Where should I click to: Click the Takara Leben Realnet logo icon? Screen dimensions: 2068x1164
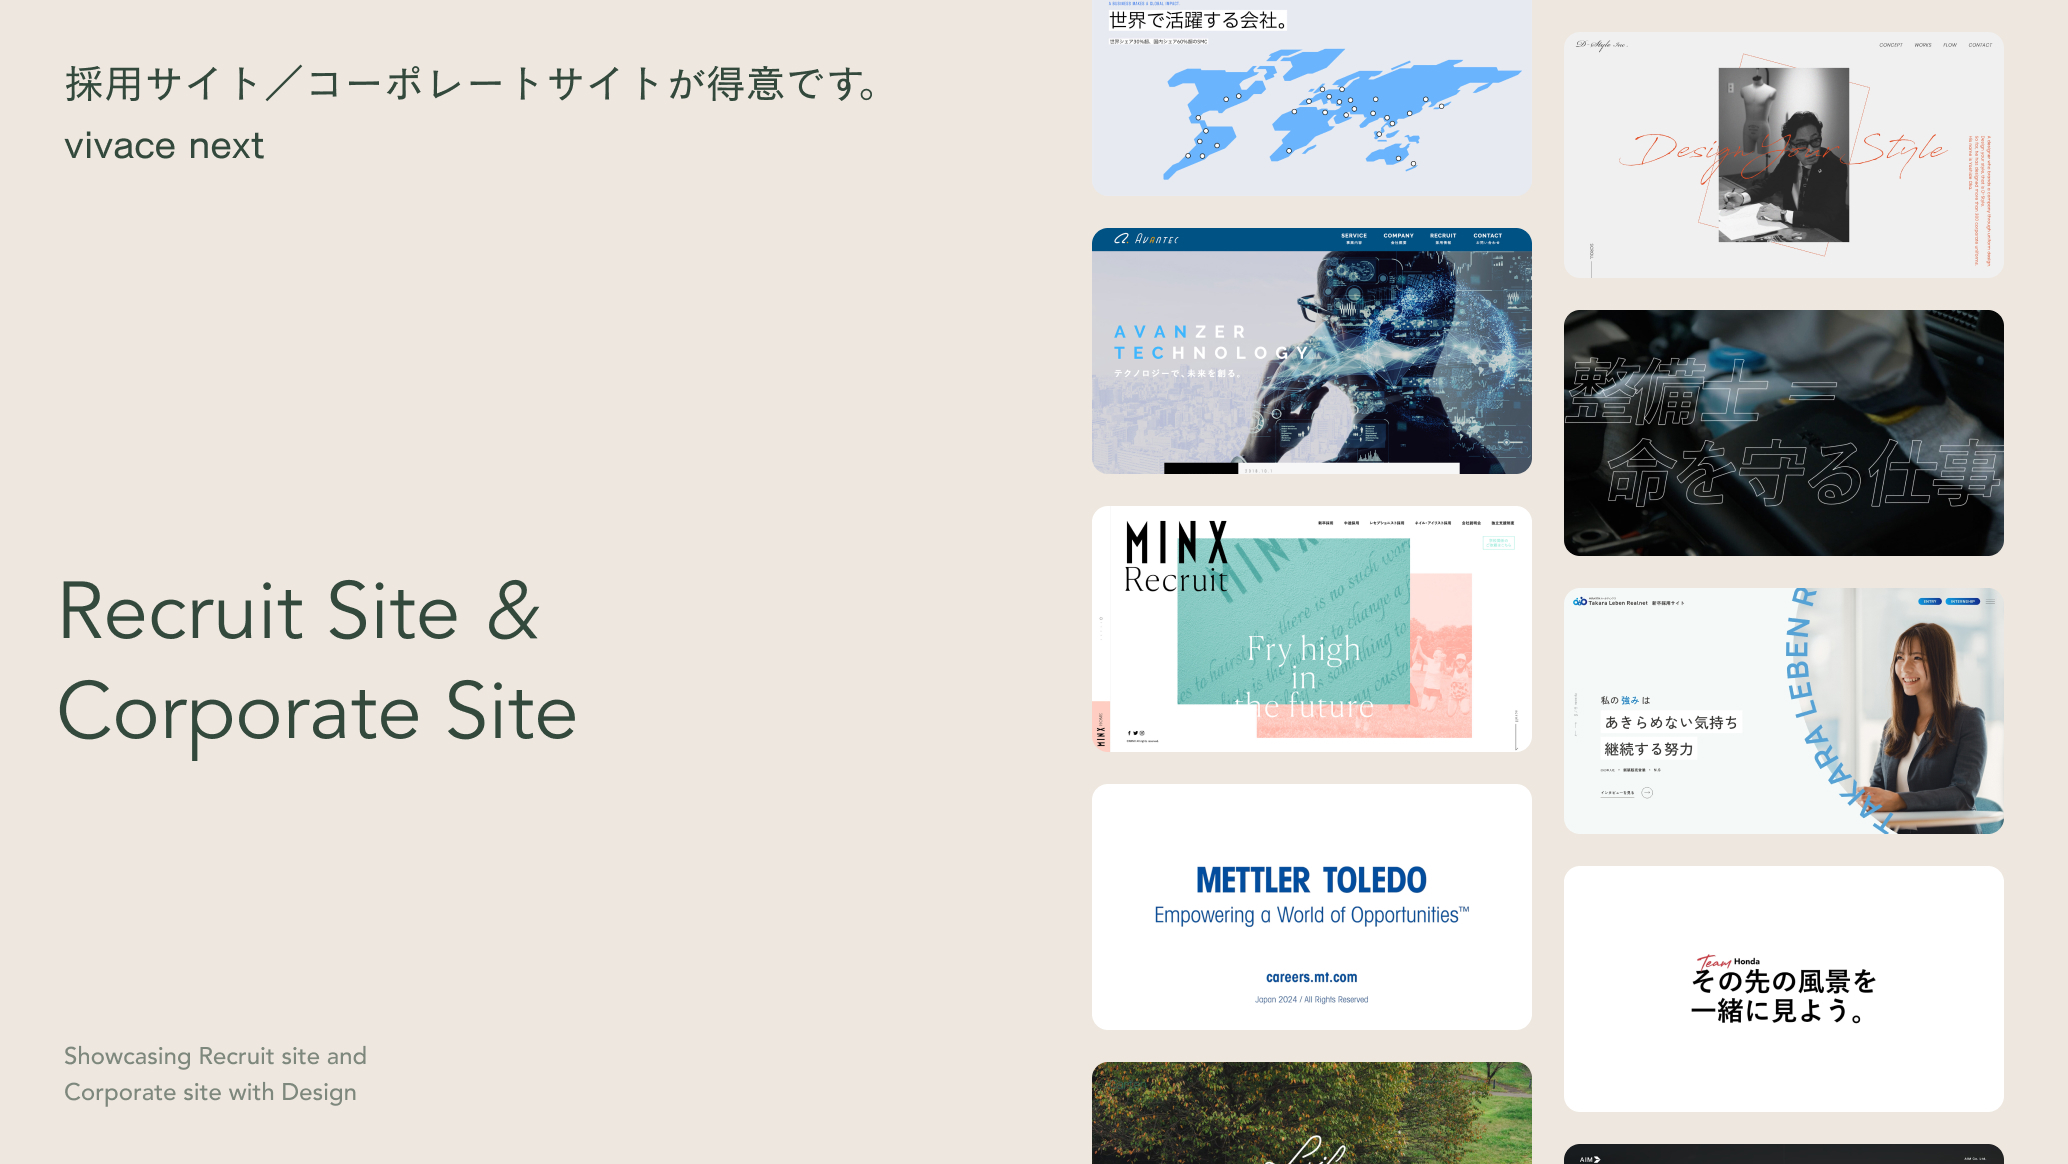click(x=1580, y=602)
